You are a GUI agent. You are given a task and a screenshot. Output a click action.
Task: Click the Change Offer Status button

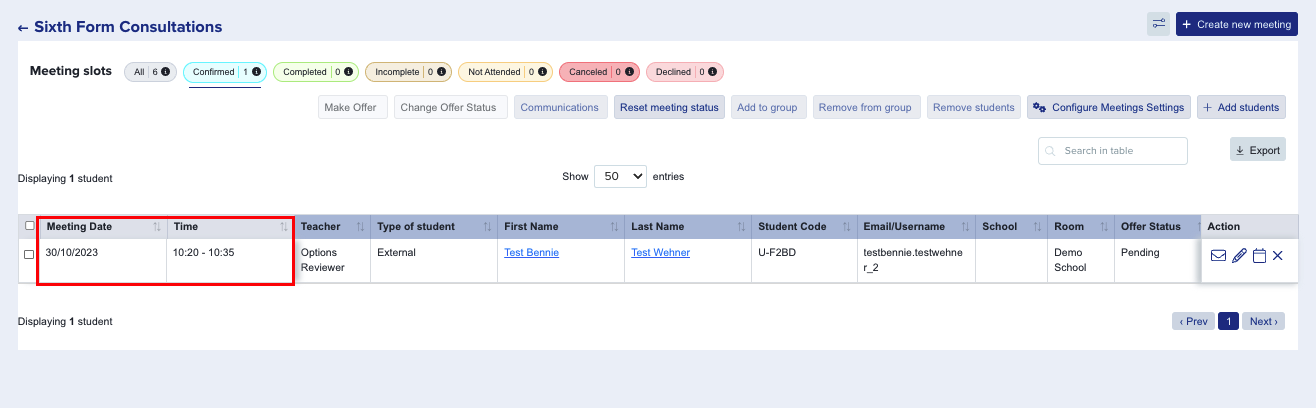[x=451, y=107]
